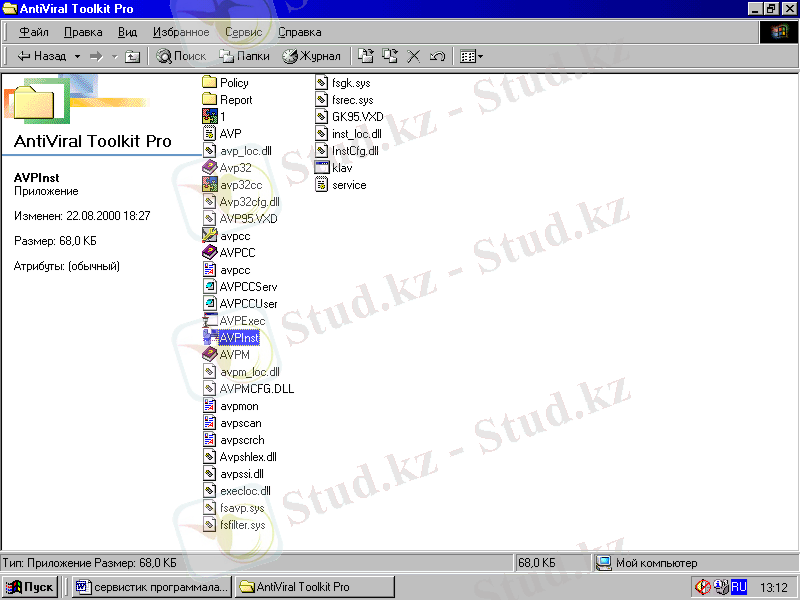Select GK95.VXD file

click(x=349, y=117)
